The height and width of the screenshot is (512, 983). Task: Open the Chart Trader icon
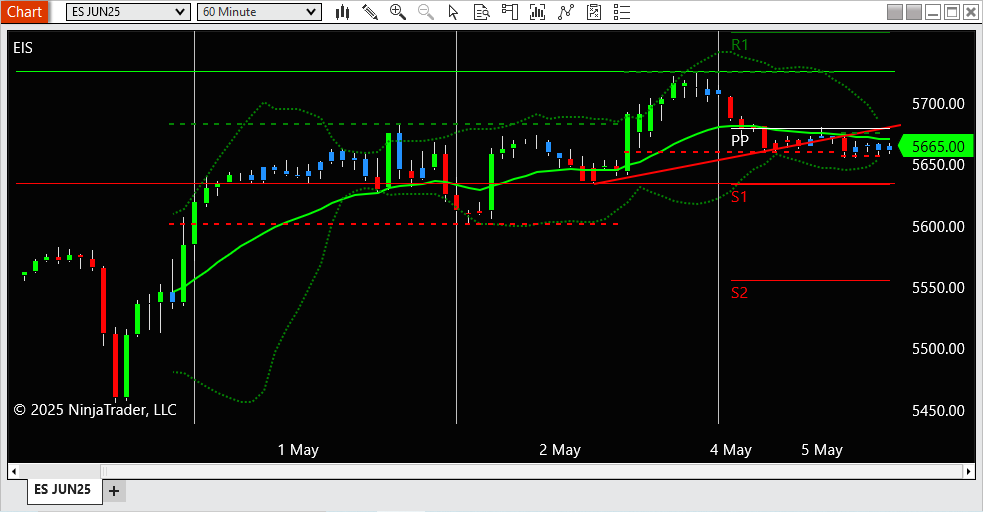point(510,12)
